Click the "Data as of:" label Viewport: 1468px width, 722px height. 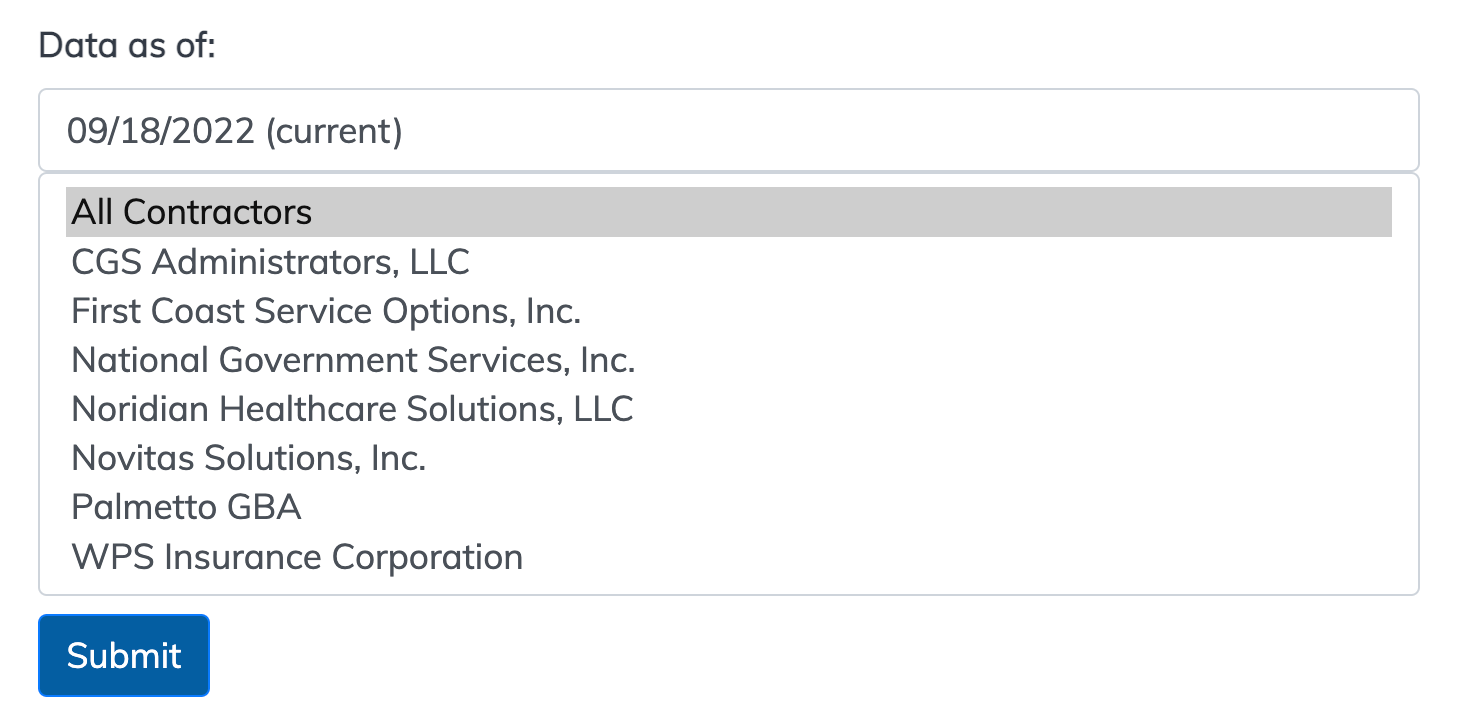127,45
